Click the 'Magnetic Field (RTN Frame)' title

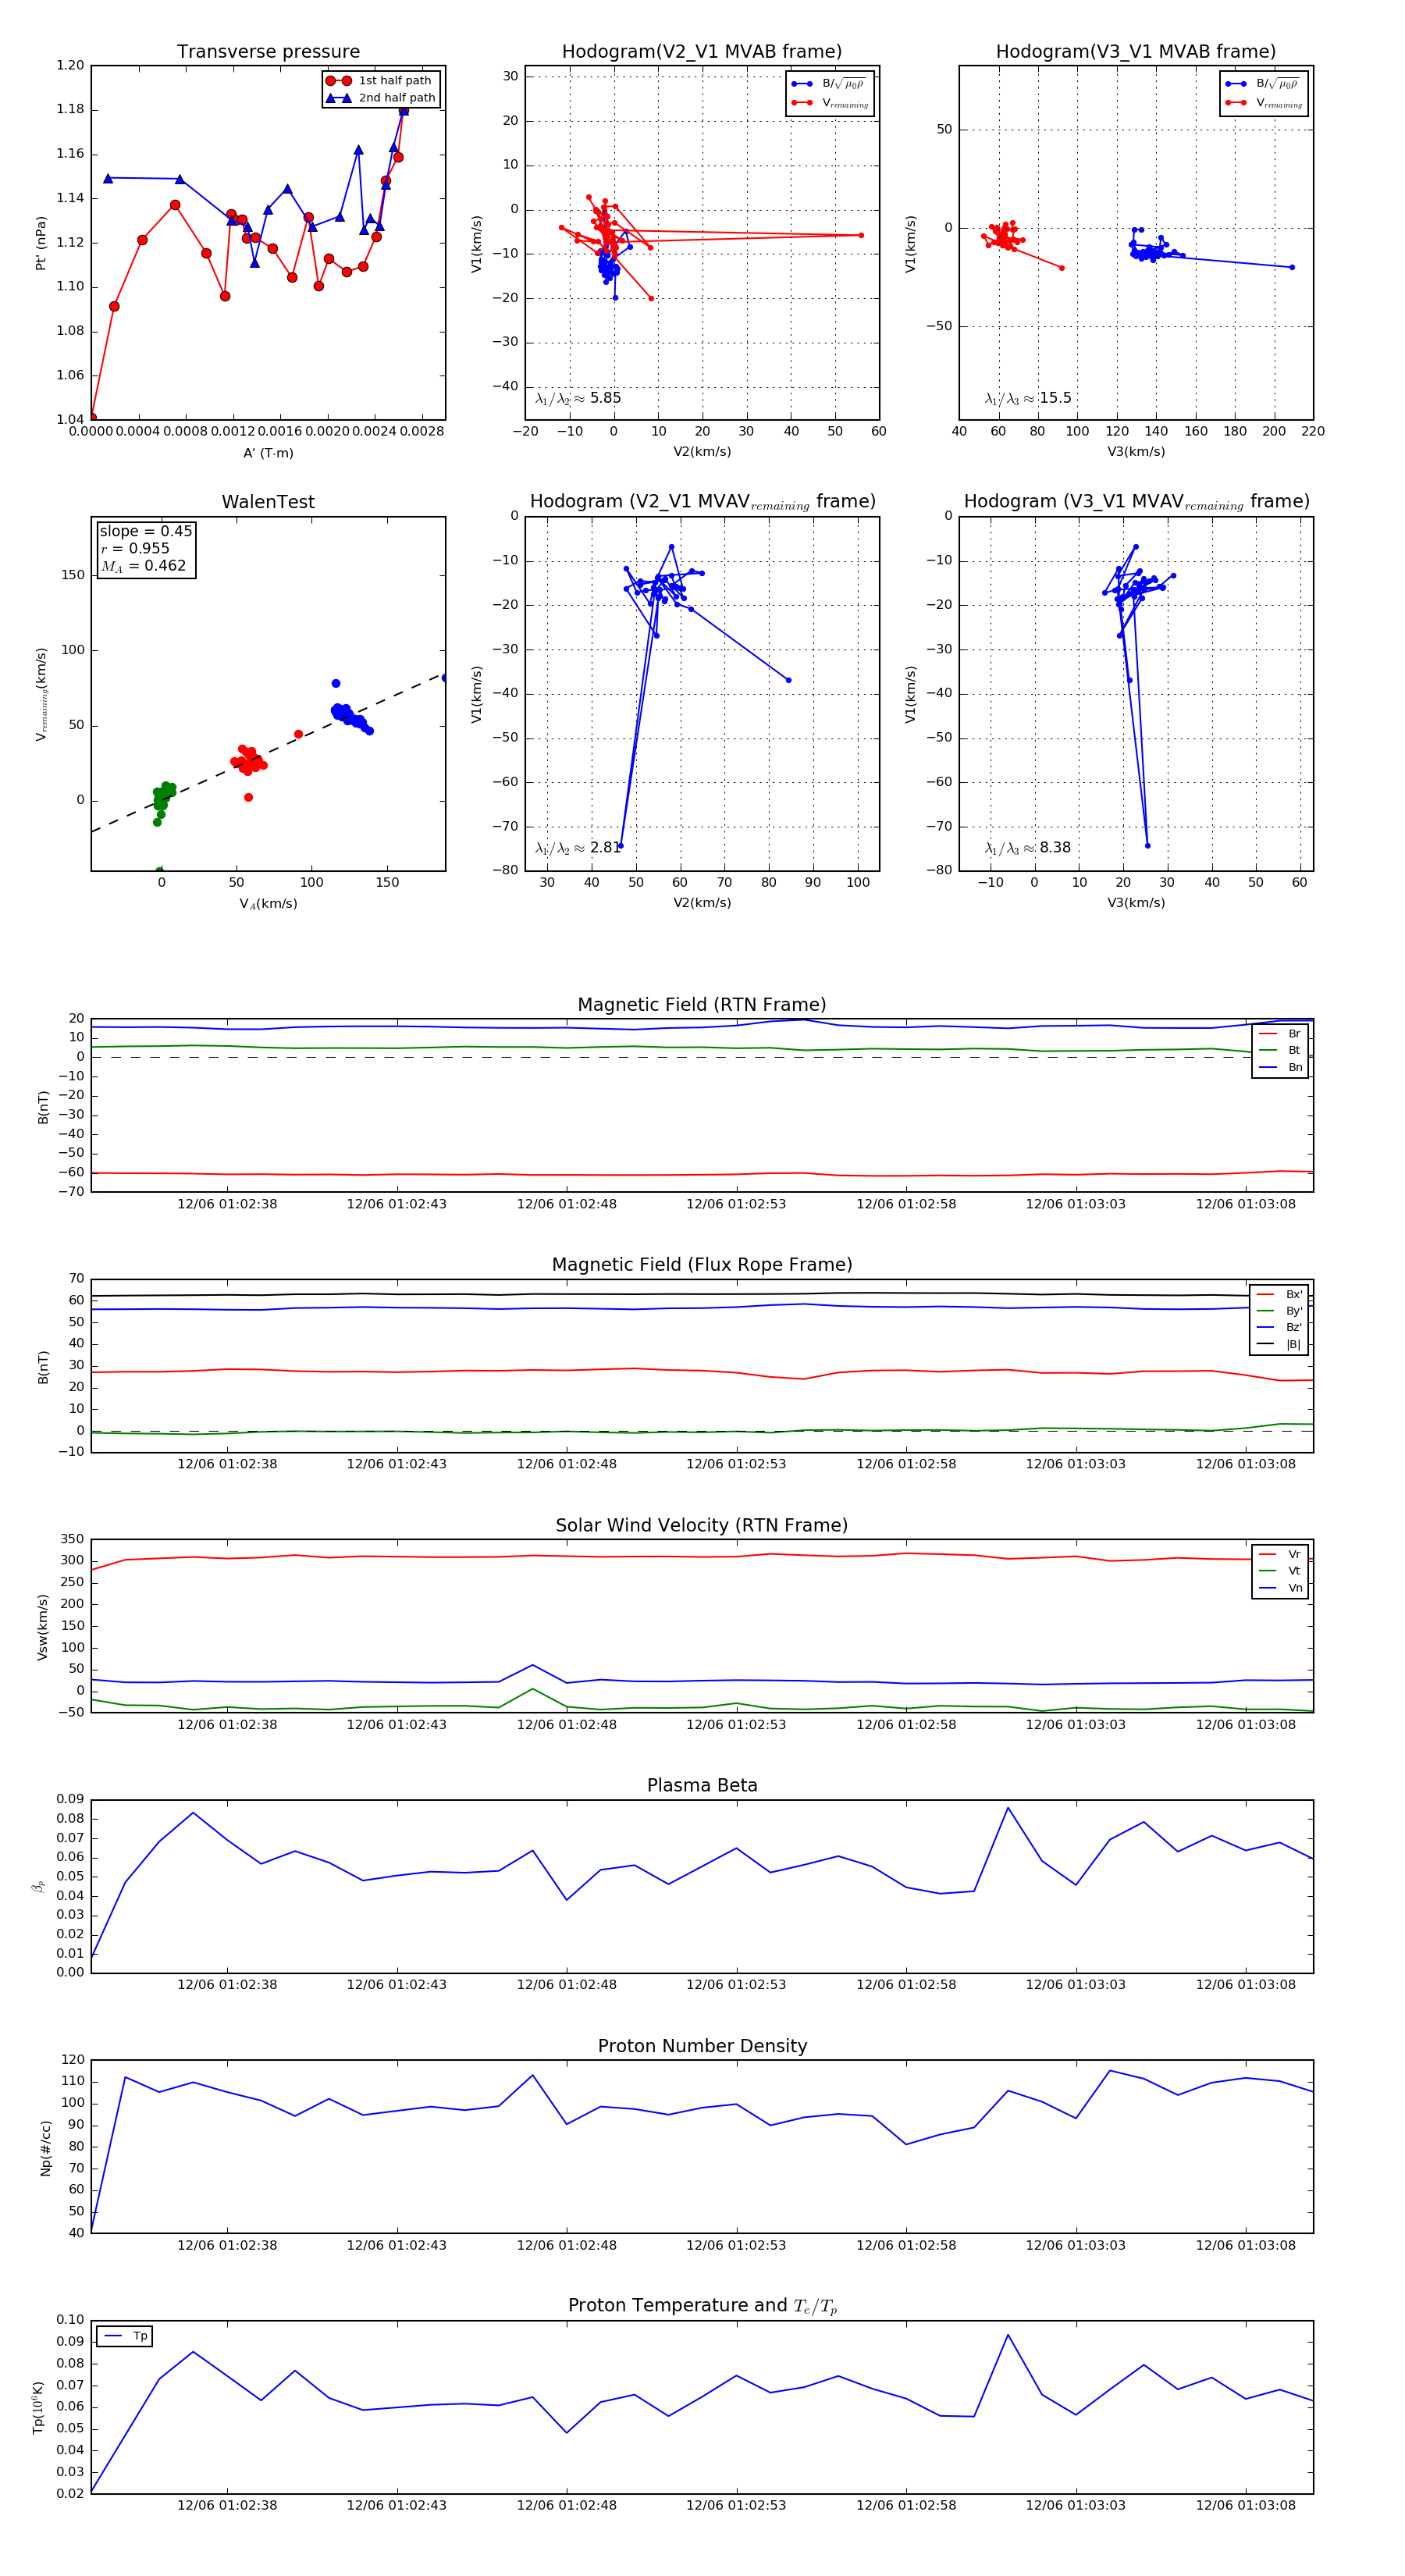pyautogui.click(x=702, y=1005)
